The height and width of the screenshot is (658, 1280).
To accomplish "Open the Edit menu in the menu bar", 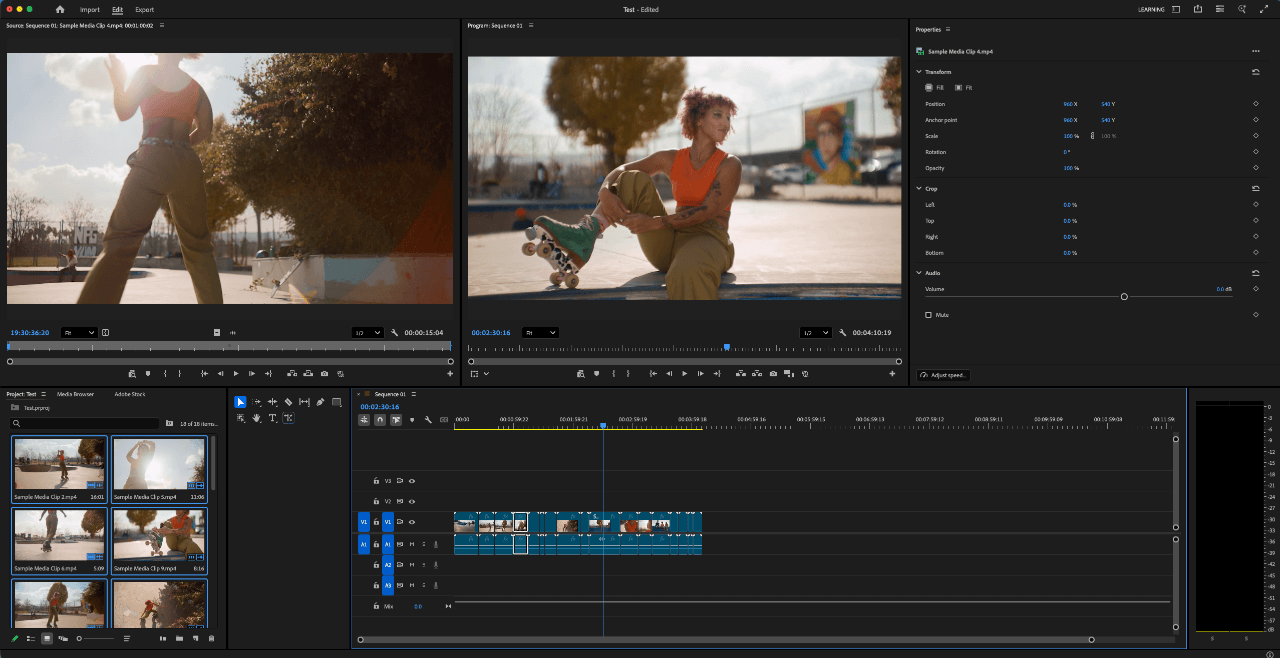I will point(117,9).
